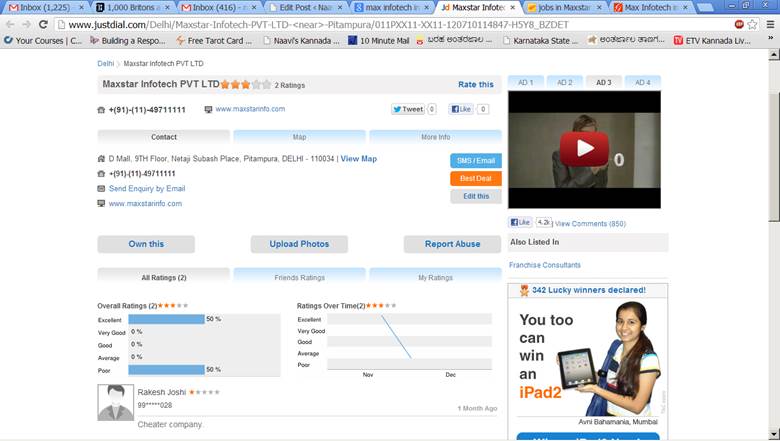
Task: Click Rakesh Joshi reviewer name
Action: tap(162, 392)
